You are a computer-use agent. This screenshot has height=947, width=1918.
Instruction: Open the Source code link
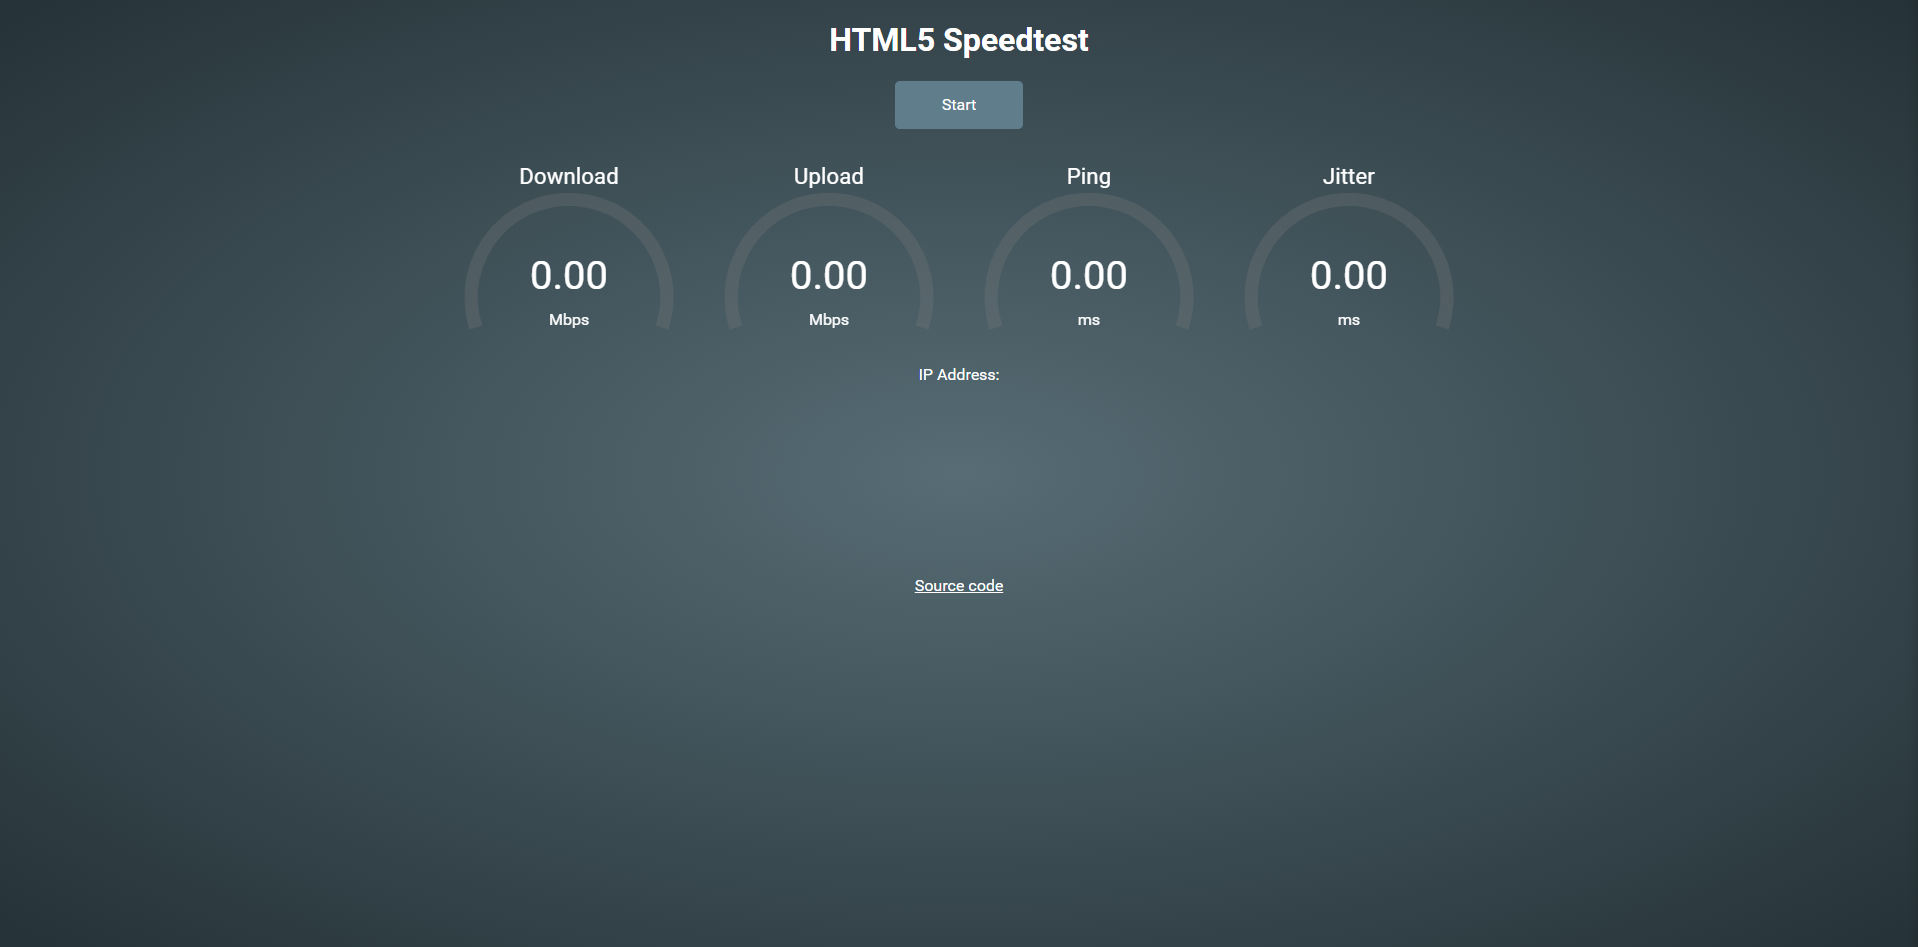pyautogui.click(x=958, y=586)
